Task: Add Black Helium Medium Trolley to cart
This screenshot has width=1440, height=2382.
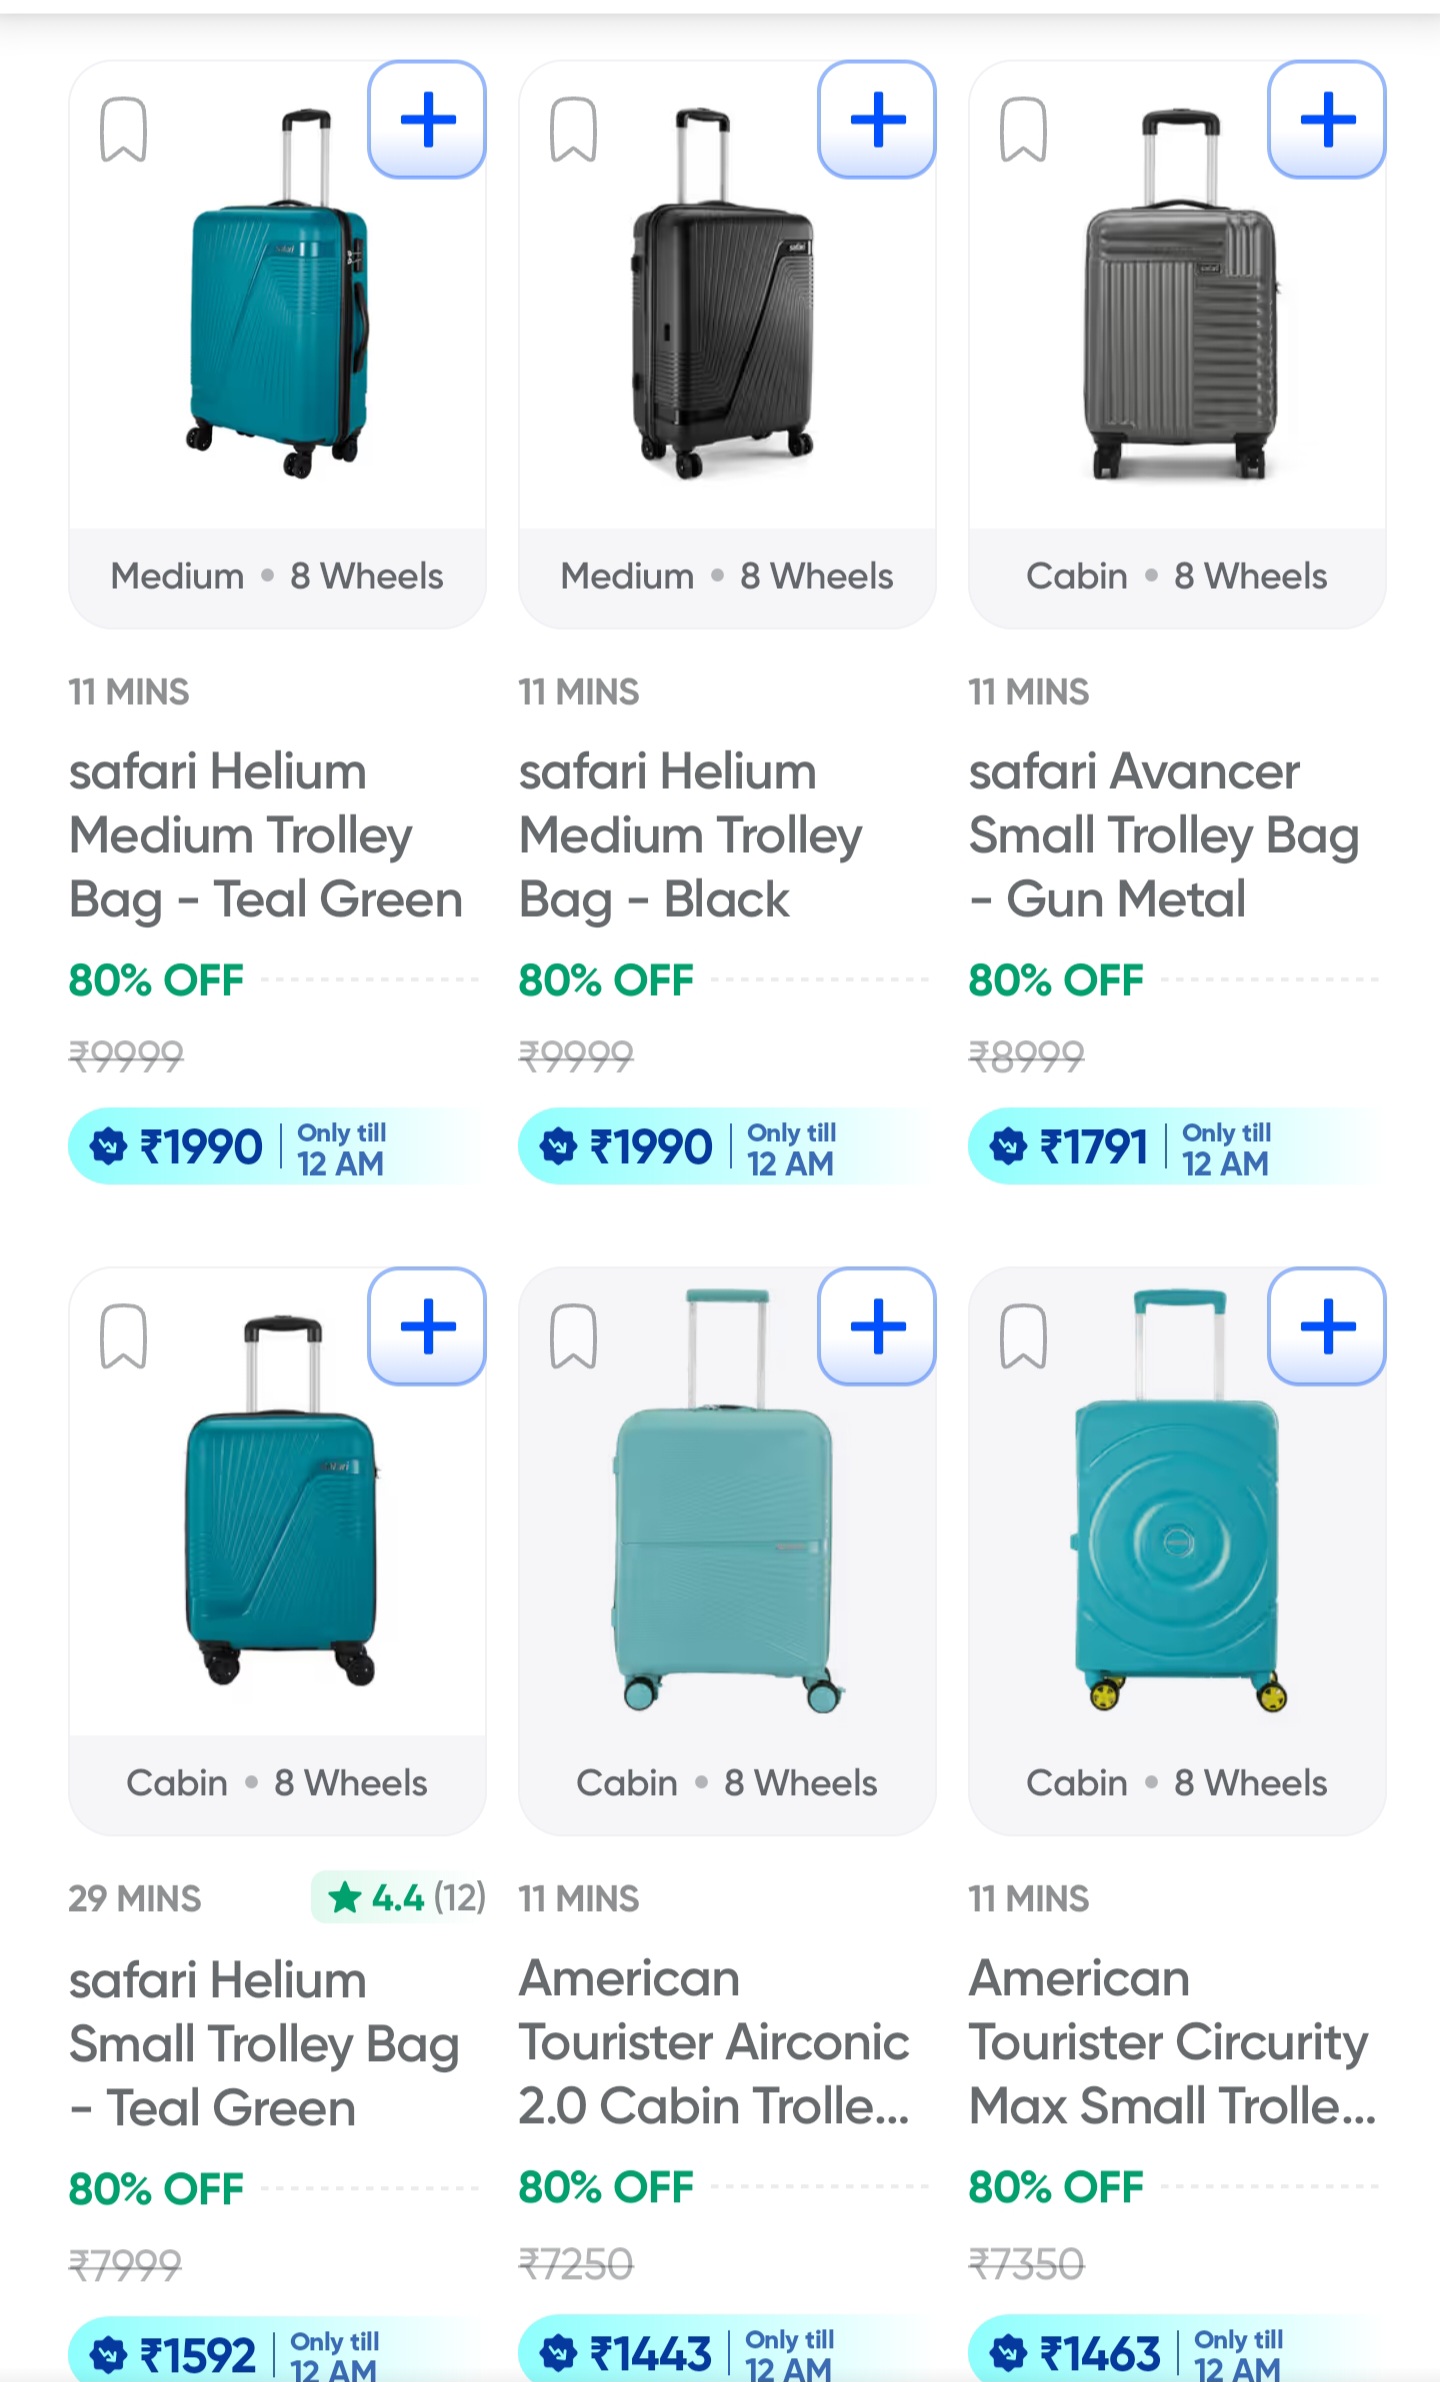Action: click(x=877, y=120)
